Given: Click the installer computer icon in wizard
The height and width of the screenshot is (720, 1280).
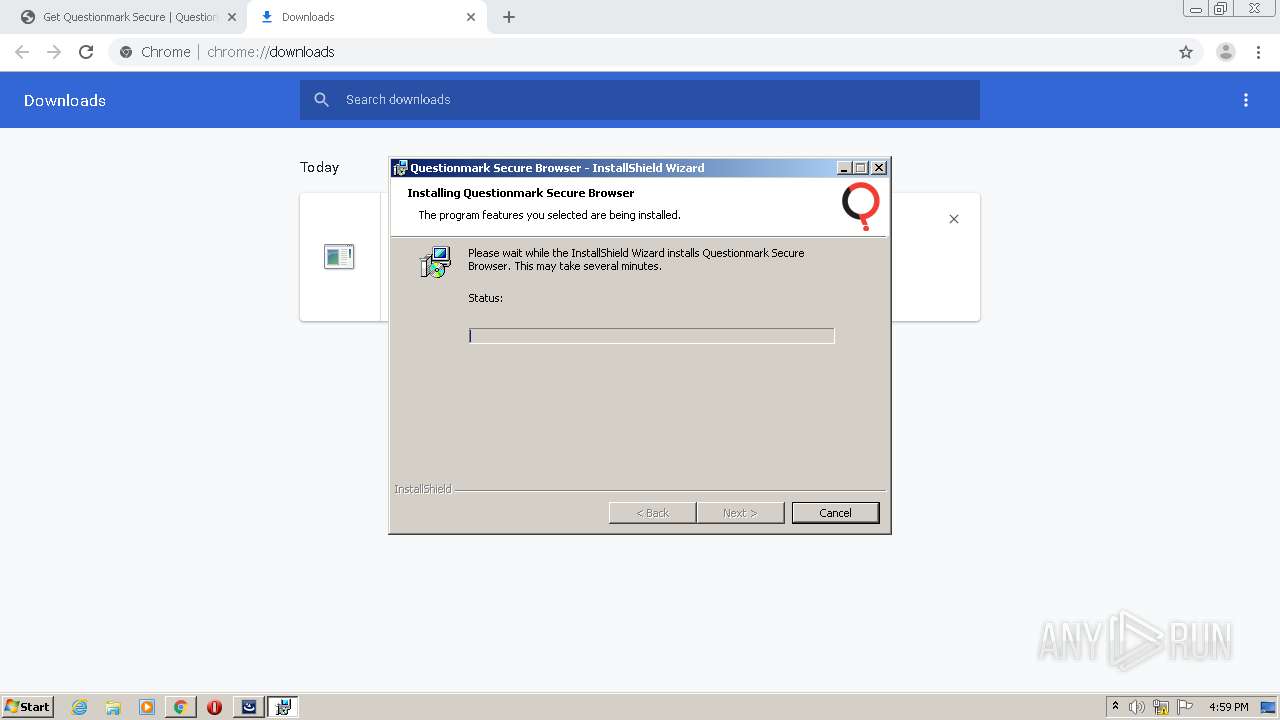Looking at the screenshot, I should pos(436,262).
